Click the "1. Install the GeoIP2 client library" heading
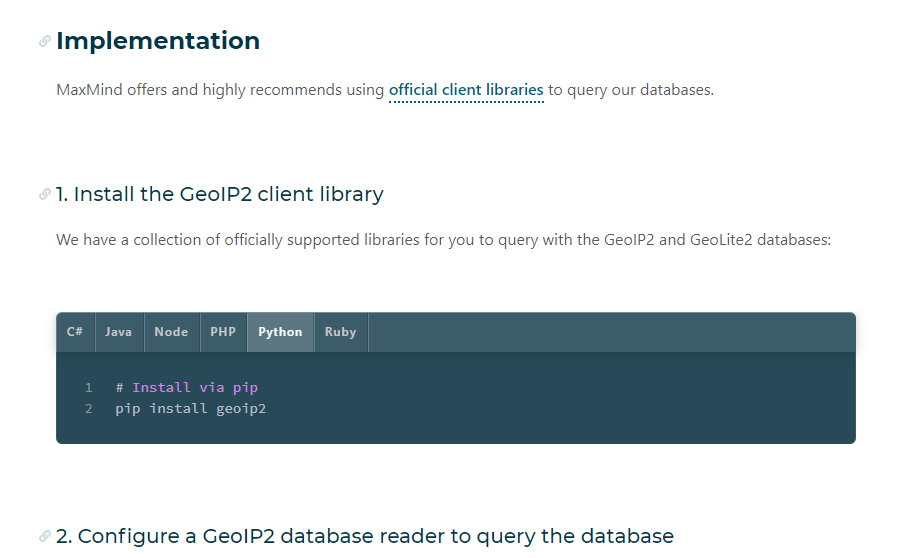Viewport: 921px width, 558px height. 220,194
